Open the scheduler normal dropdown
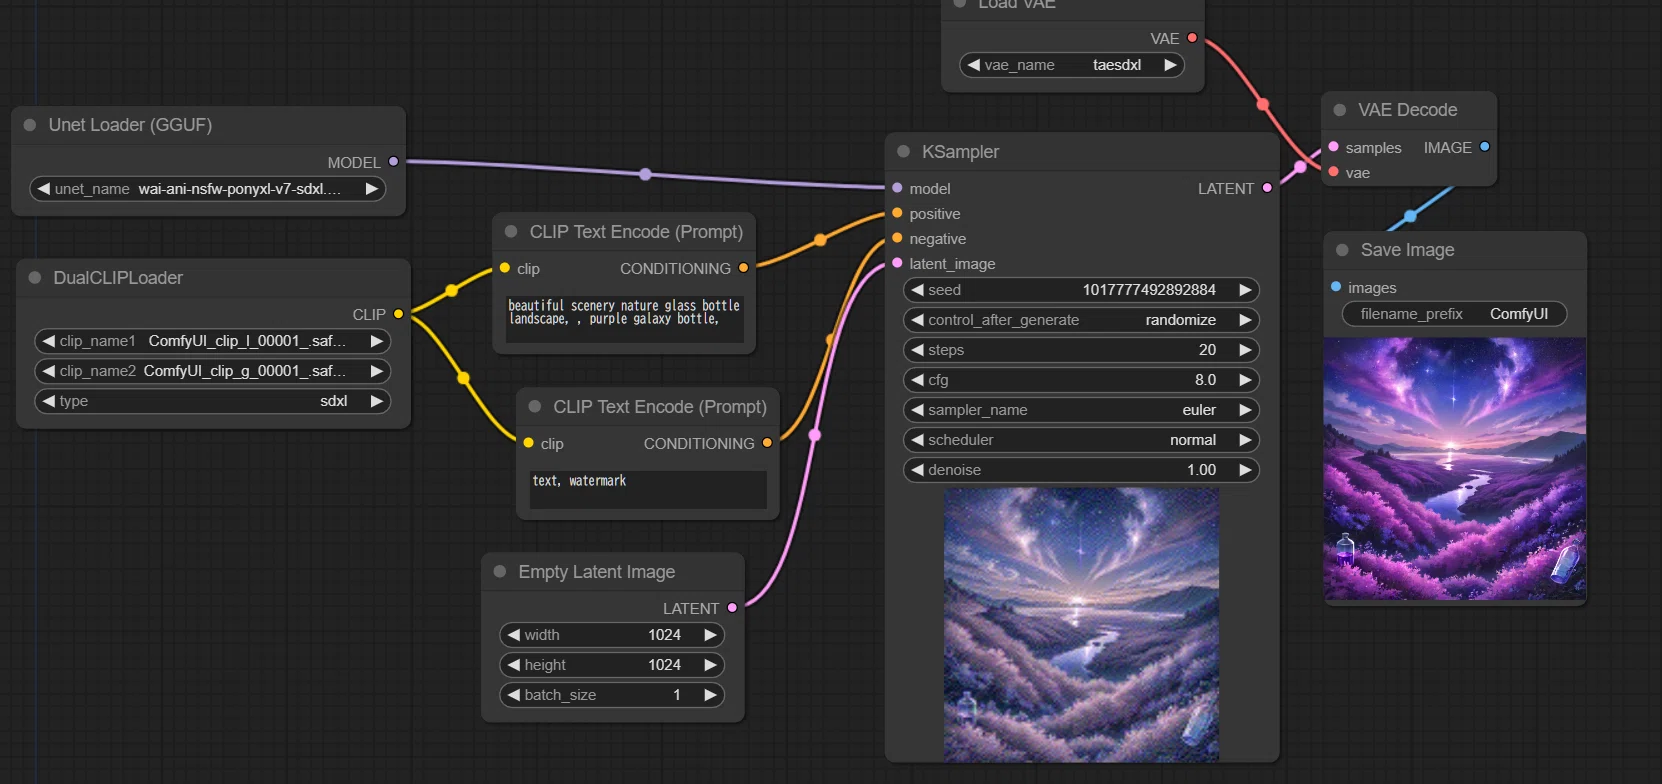This screenshot has width=1662, height=784. click(1081, 440)
